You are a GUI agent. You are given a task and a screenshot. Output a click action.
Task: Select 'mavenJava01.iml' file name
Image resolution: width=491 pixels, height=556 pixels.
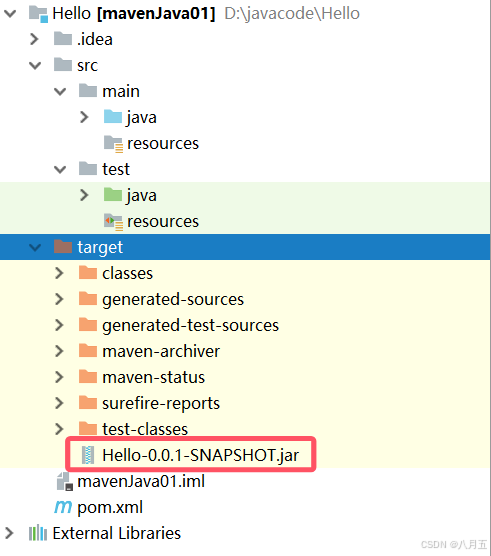click(x=141, y=482)
